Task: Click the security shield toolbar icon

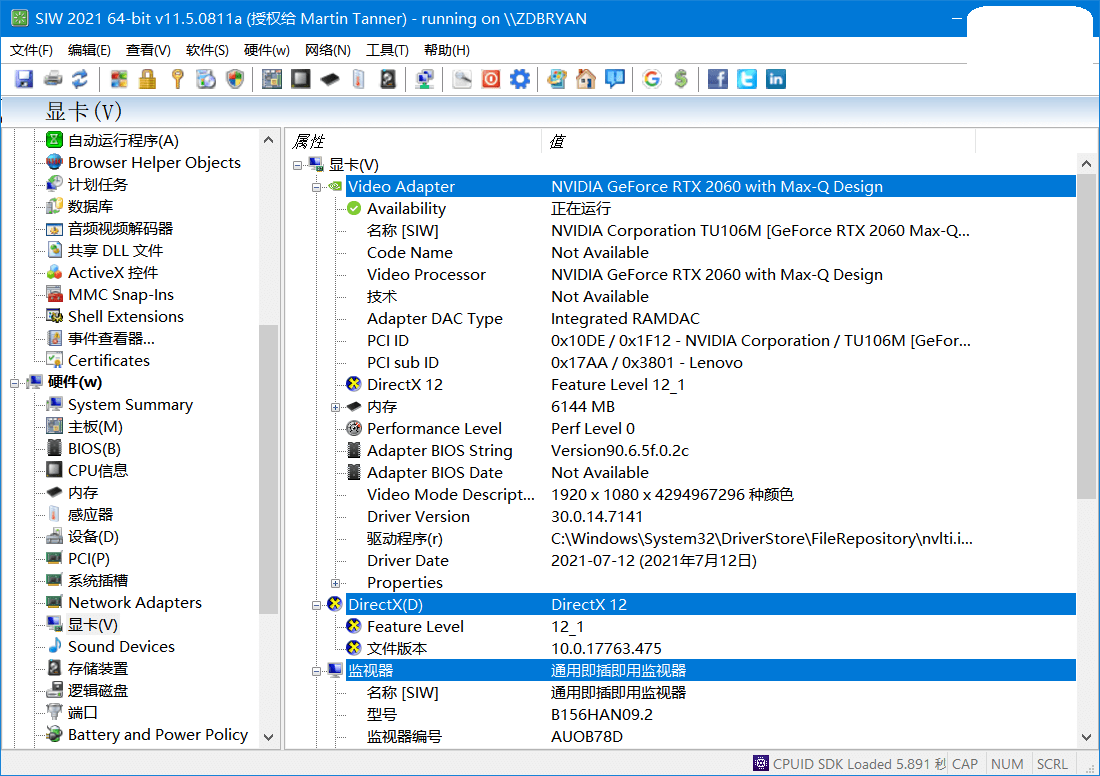Action: point(235,79)
